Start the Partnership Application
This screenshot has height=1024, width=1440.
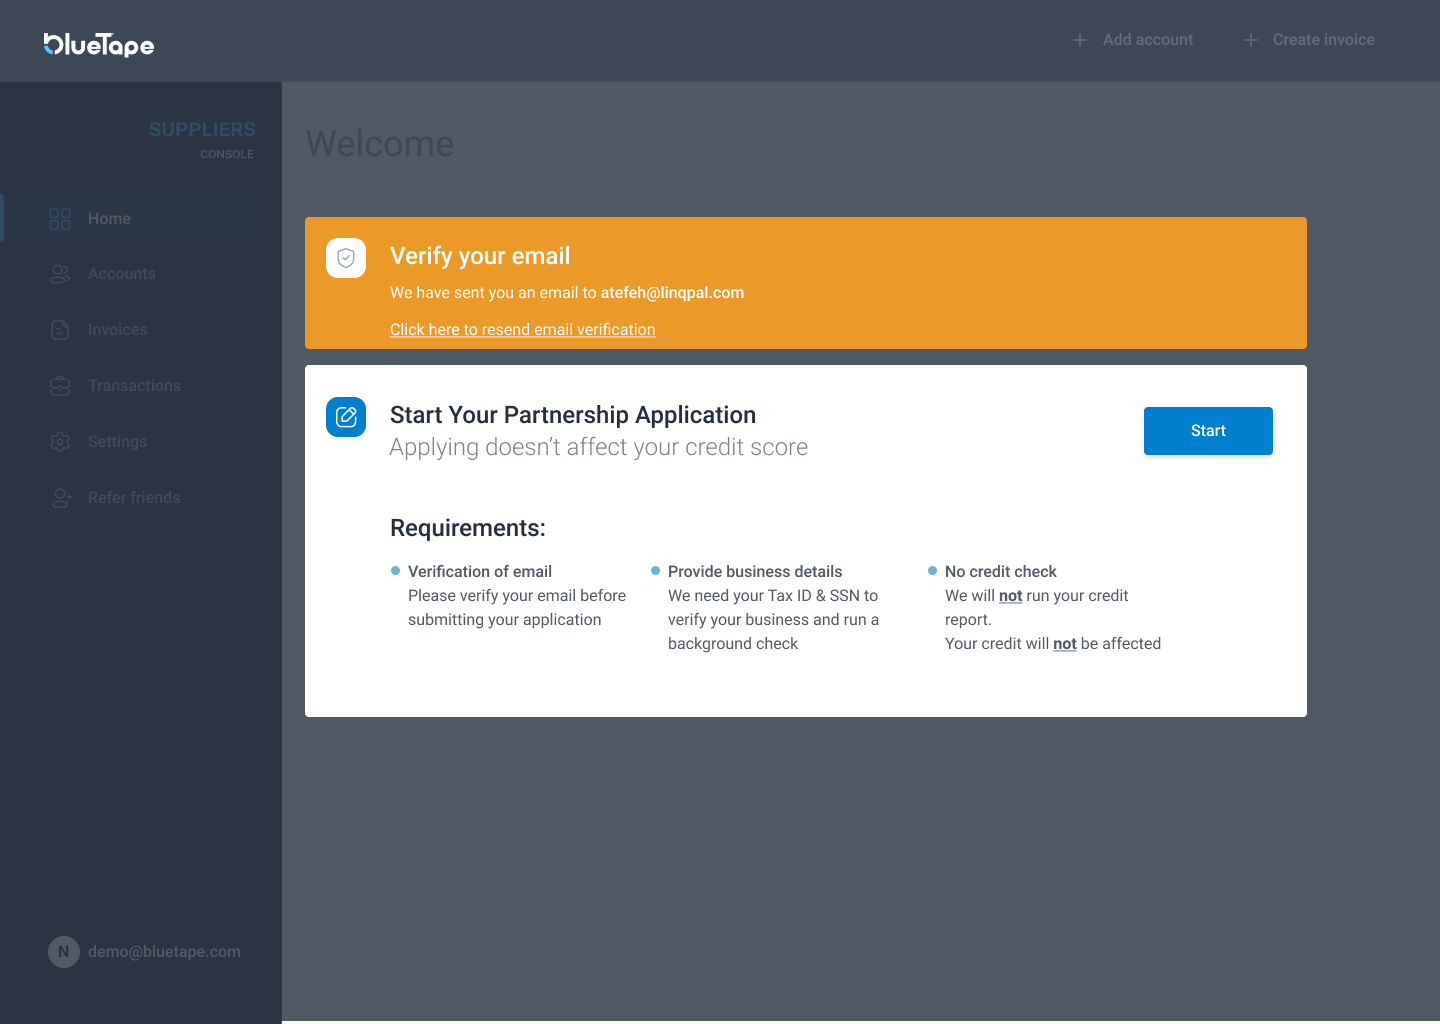tap(1208, 431)
